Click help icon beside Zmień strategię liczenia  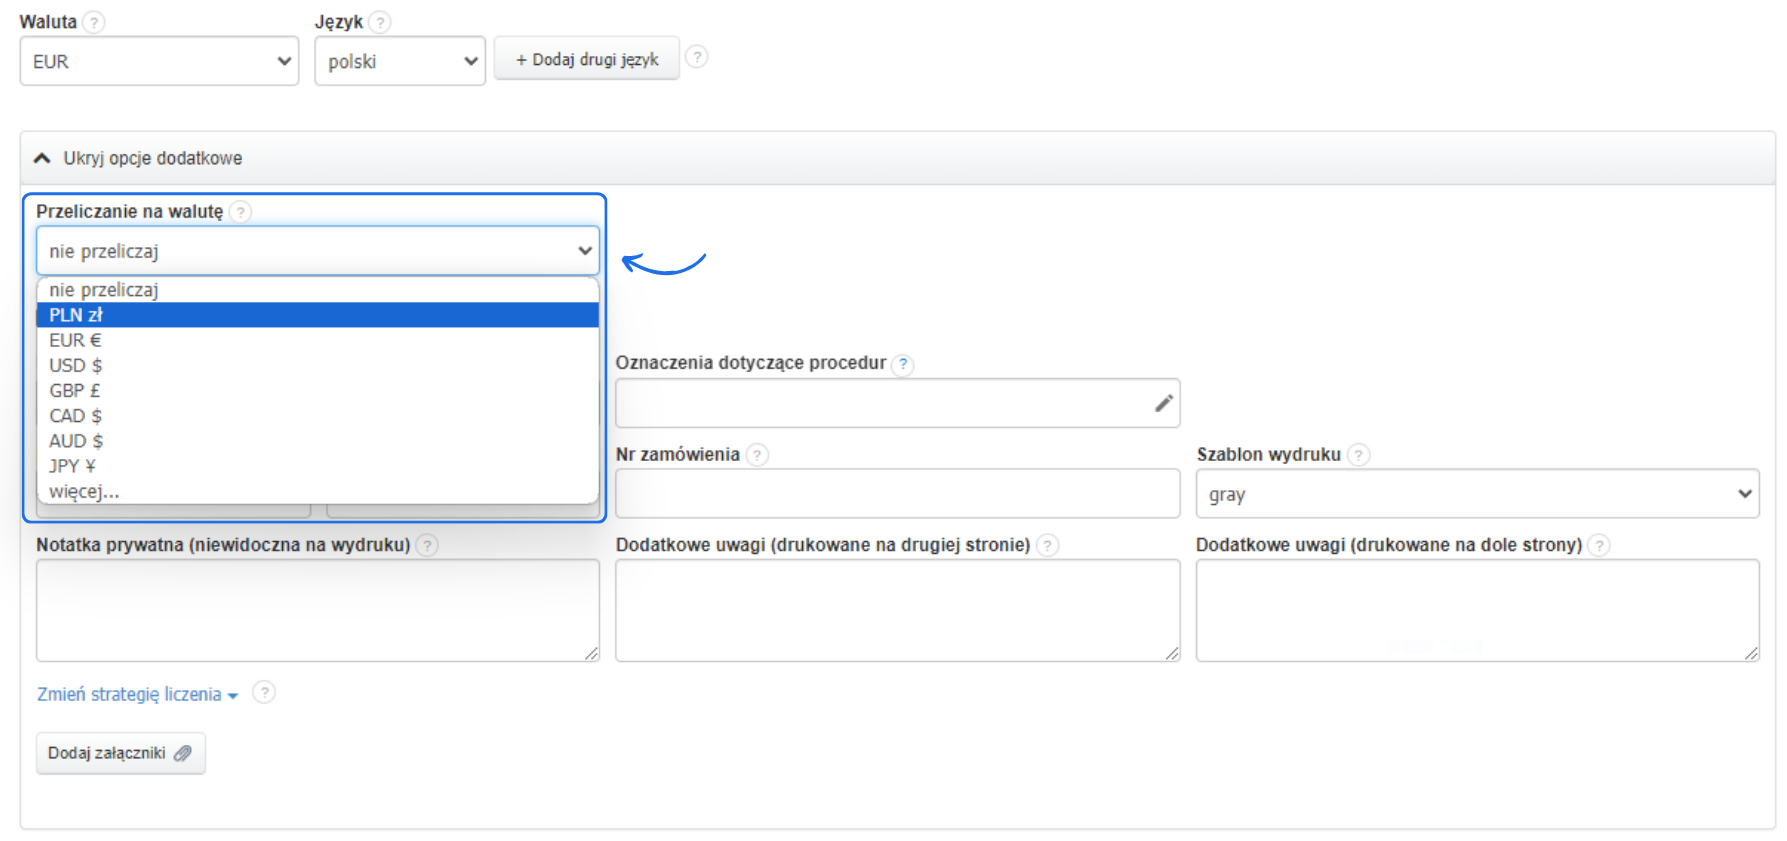pos(264,692)
